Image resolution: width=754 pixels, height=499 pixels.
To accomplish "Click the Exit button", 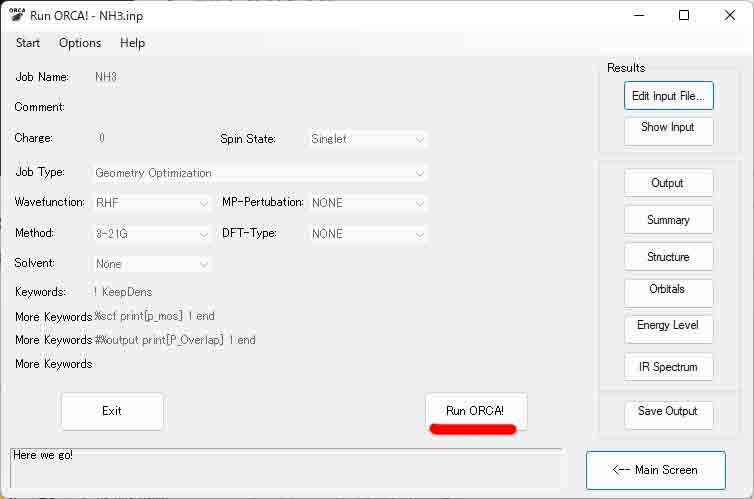I will click(x=112, y=411).
